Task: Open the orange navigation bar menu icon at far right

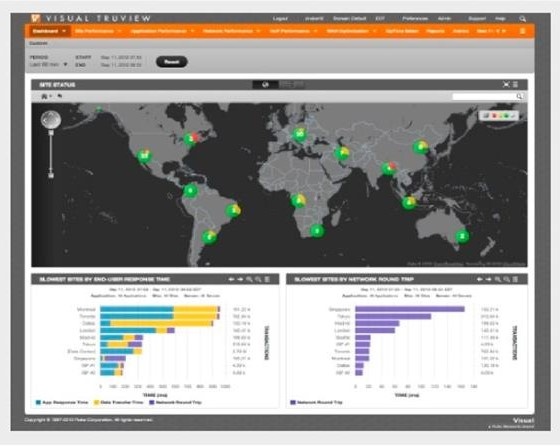Action: 522,31
